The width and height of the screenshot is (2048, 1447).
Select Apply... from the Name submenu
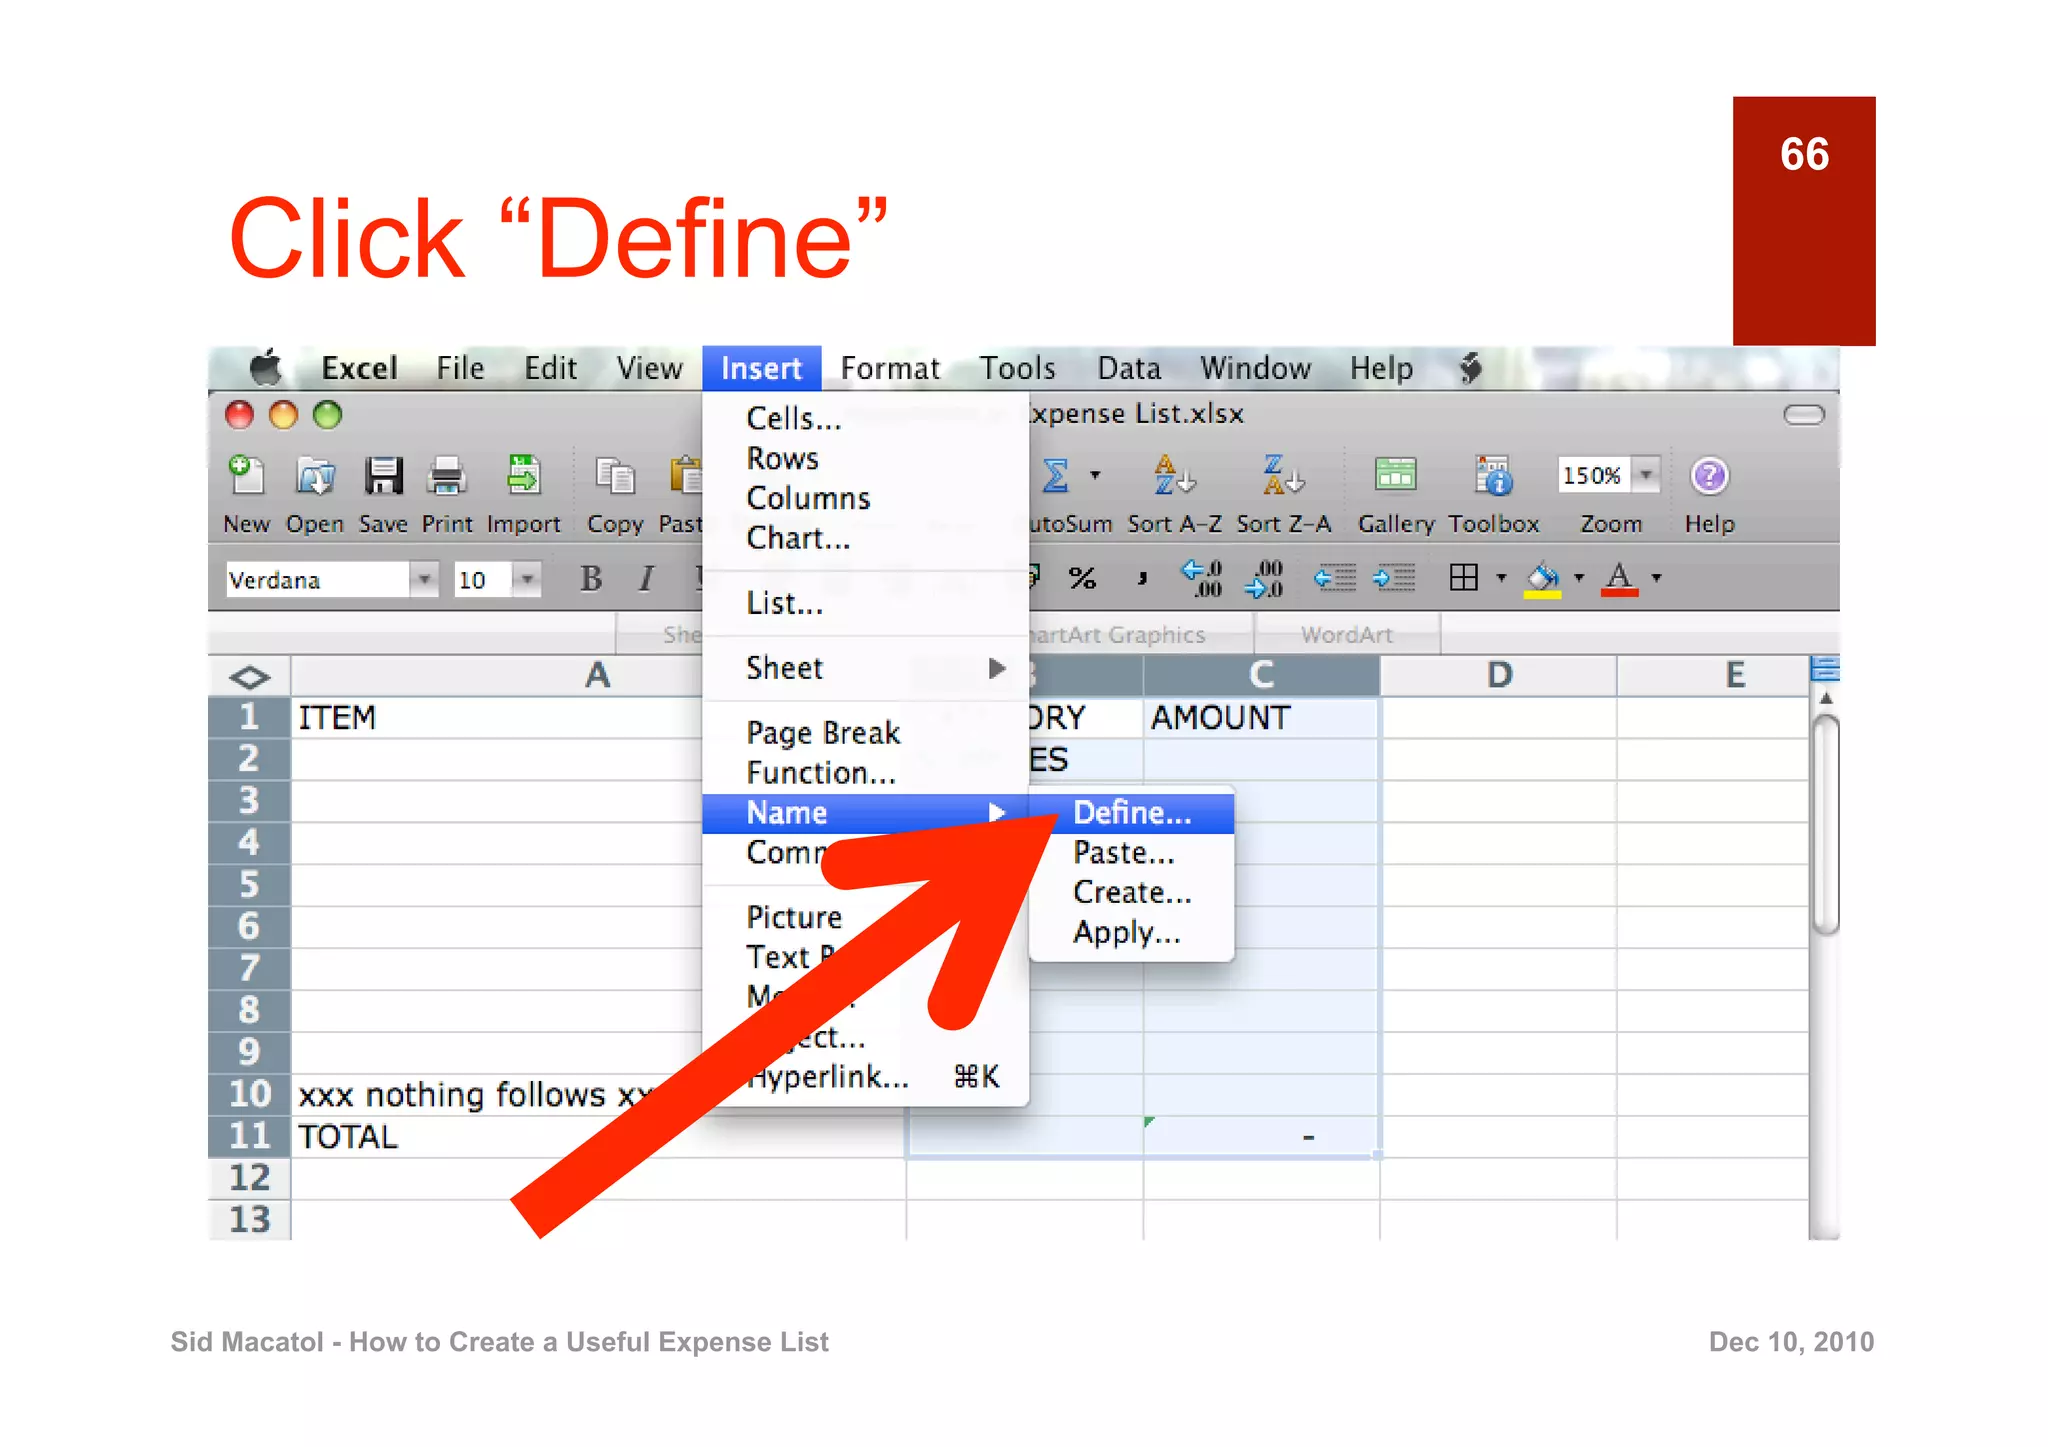(x=1131, y=932)
